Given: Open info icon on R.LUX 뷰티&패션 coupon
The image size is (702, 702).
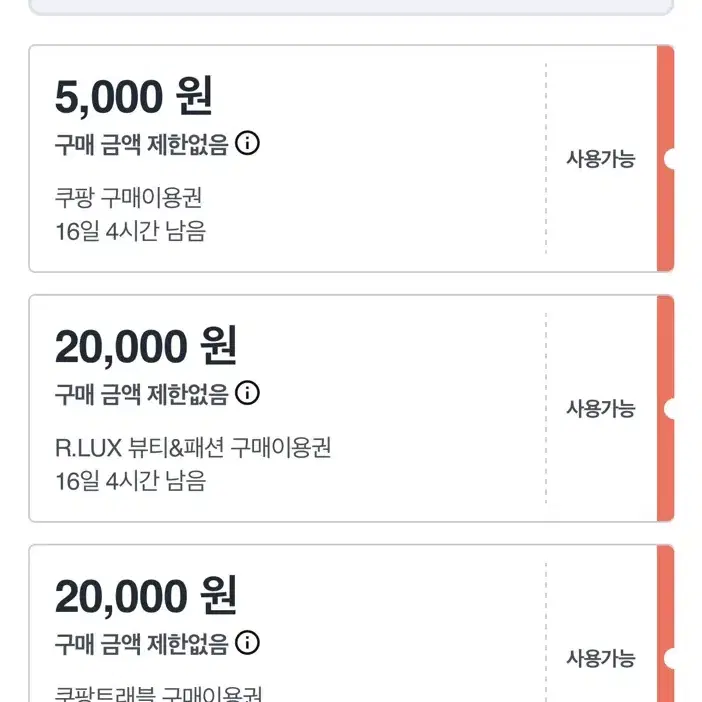Looking at the screenshot, I should point(247,393).
